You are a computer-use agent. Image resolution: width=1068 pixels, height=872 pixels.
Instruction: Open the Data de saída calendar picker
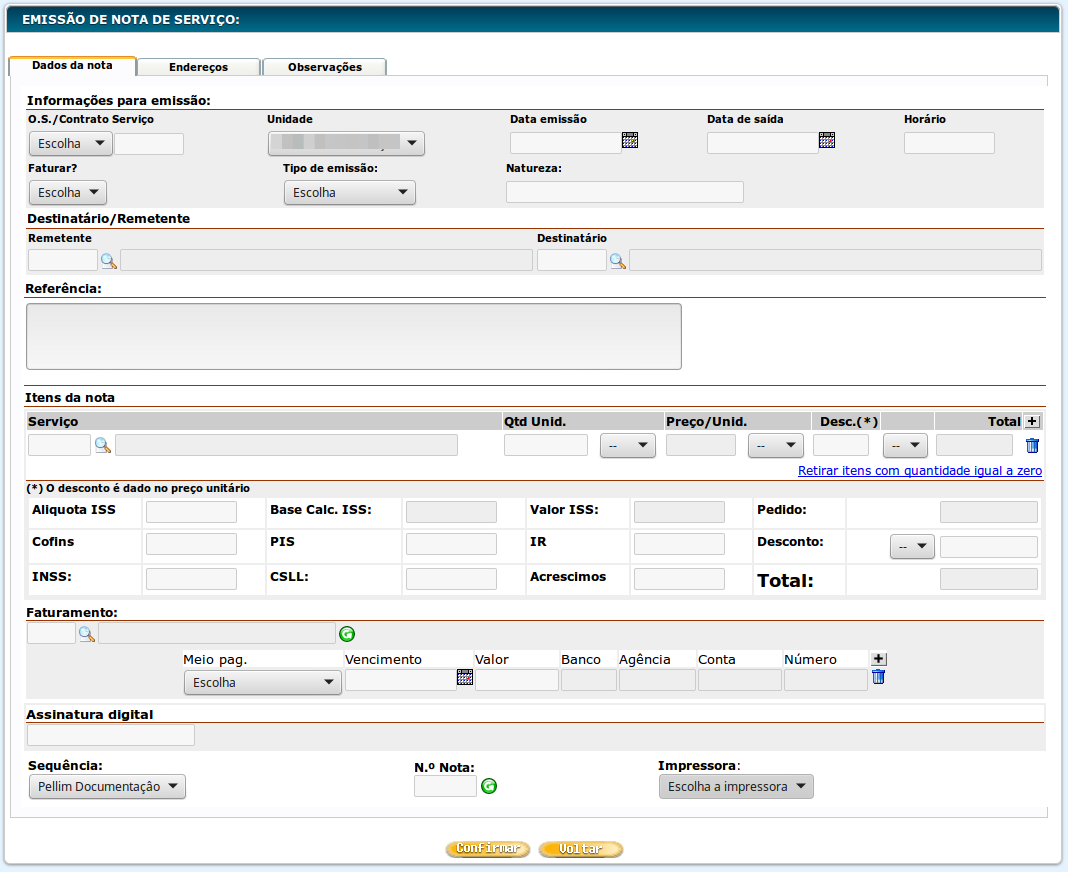pos(827,141)
